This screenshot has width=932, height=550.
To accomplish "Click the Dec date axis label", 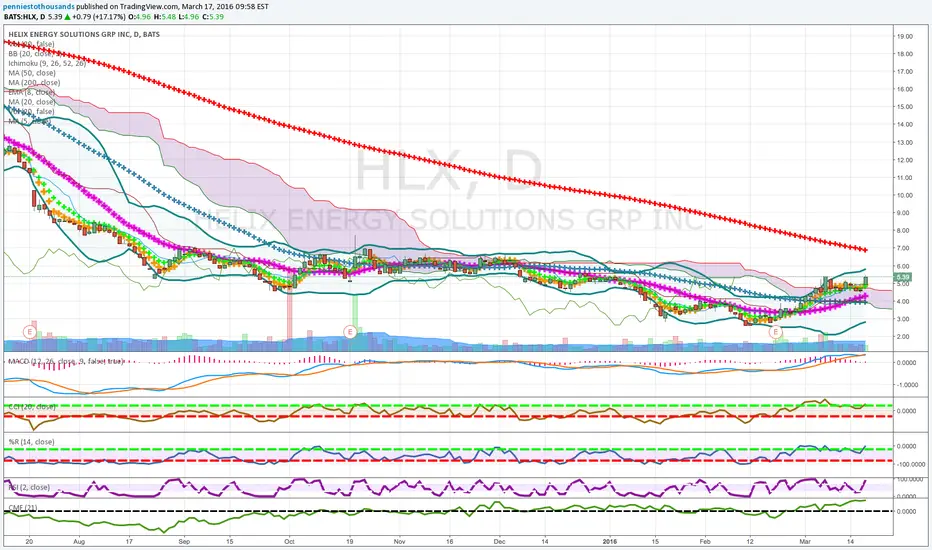I will coord(499,542).
